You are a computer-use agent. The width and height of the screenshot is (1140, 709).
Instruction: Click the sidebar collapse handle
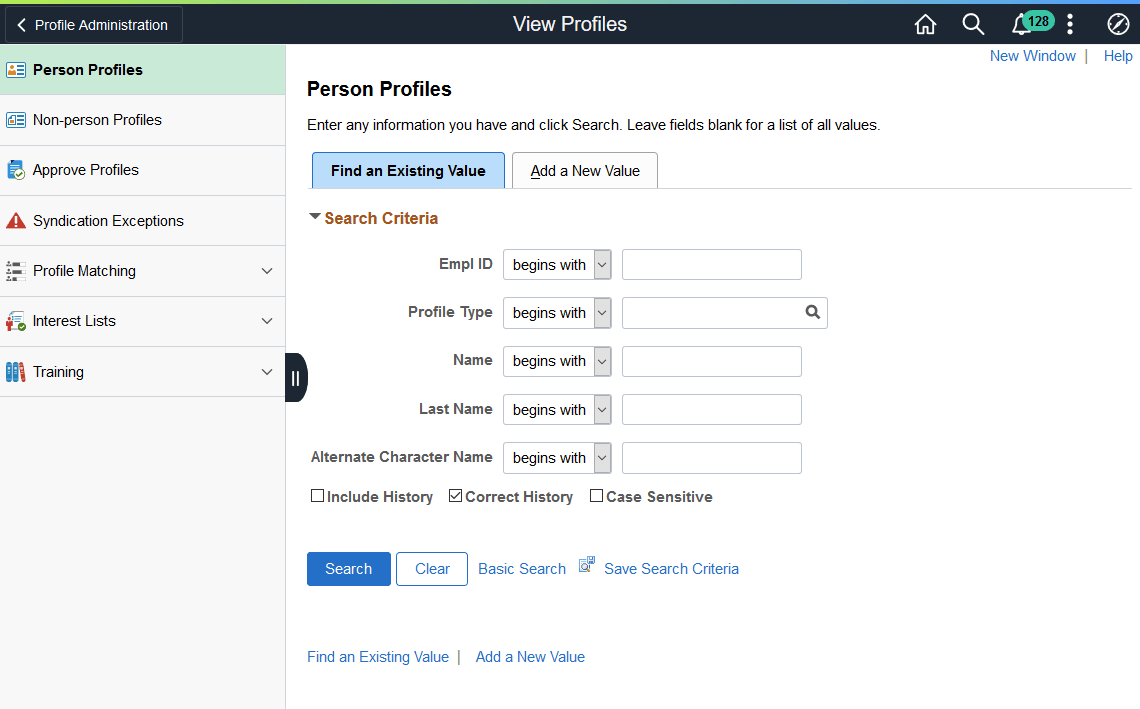[x=296, y=377]
